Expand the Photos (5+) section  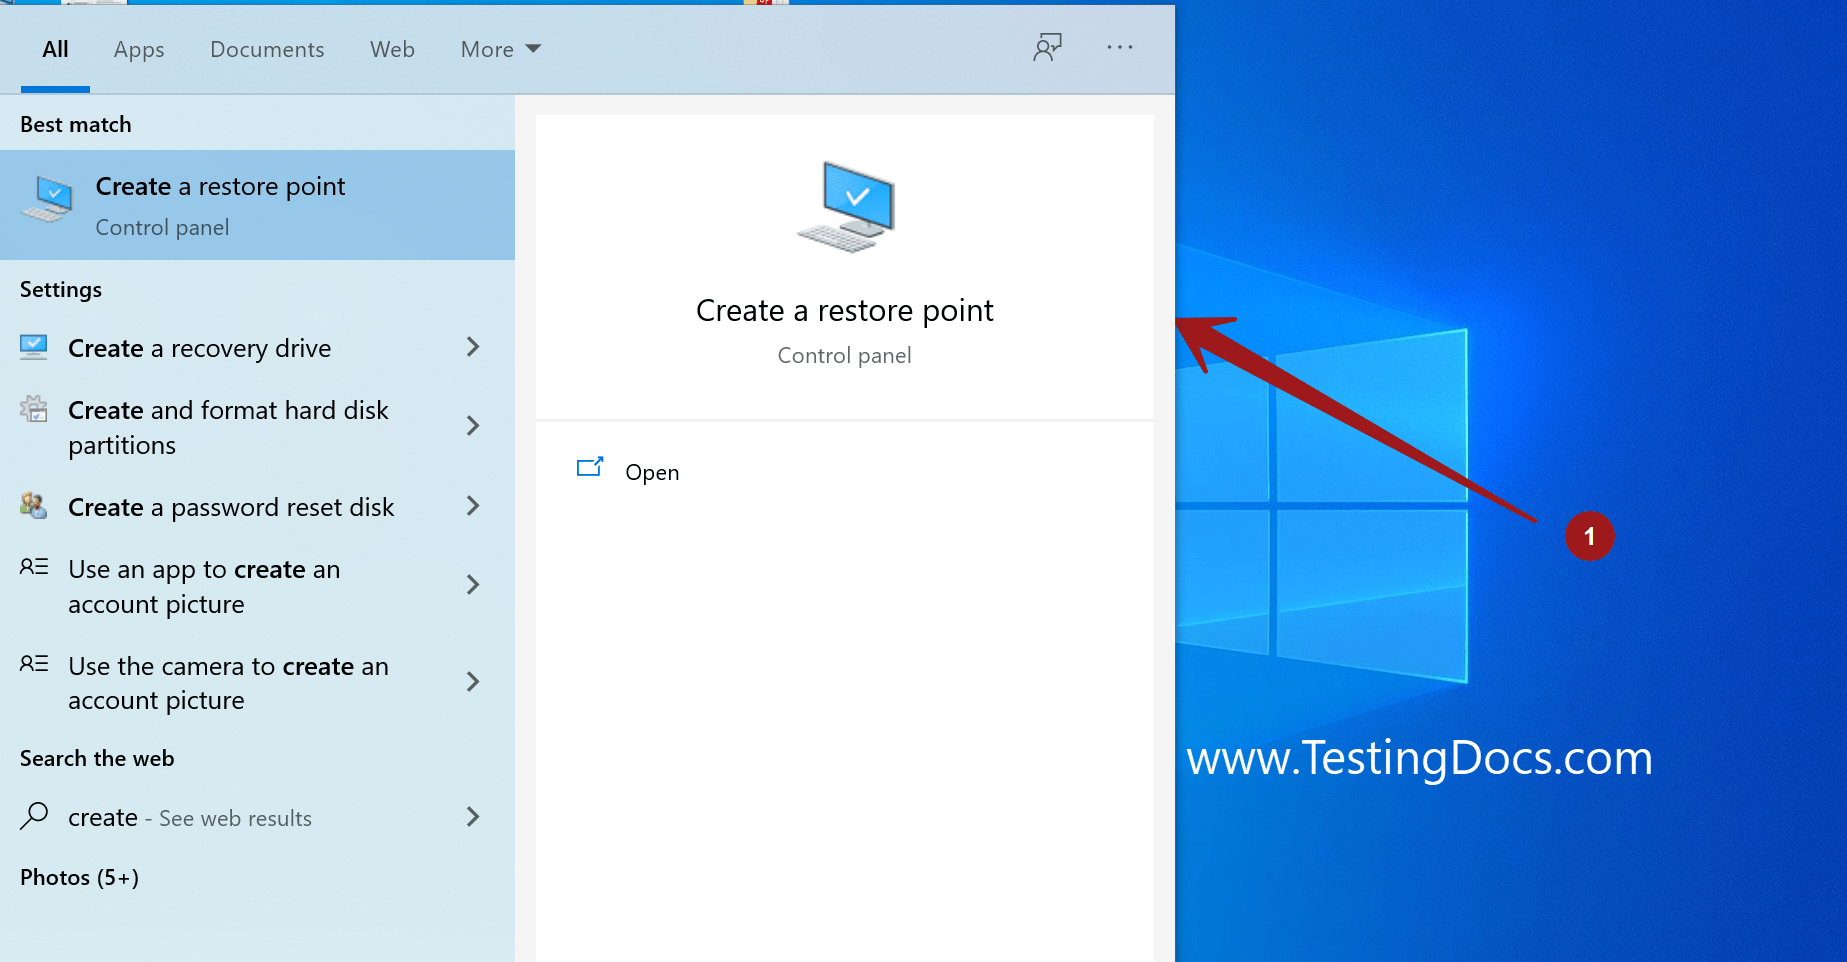[78, 877]
